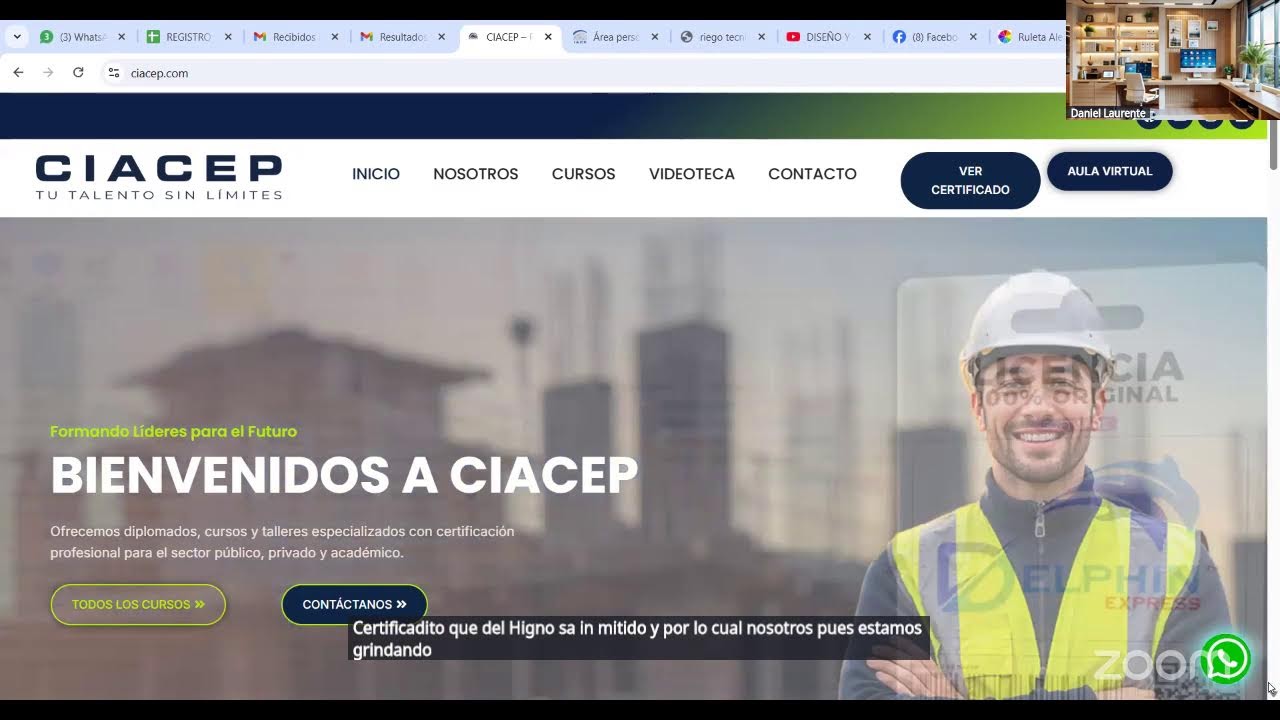Switch to the riego tecnificado tab

(712, 37)
